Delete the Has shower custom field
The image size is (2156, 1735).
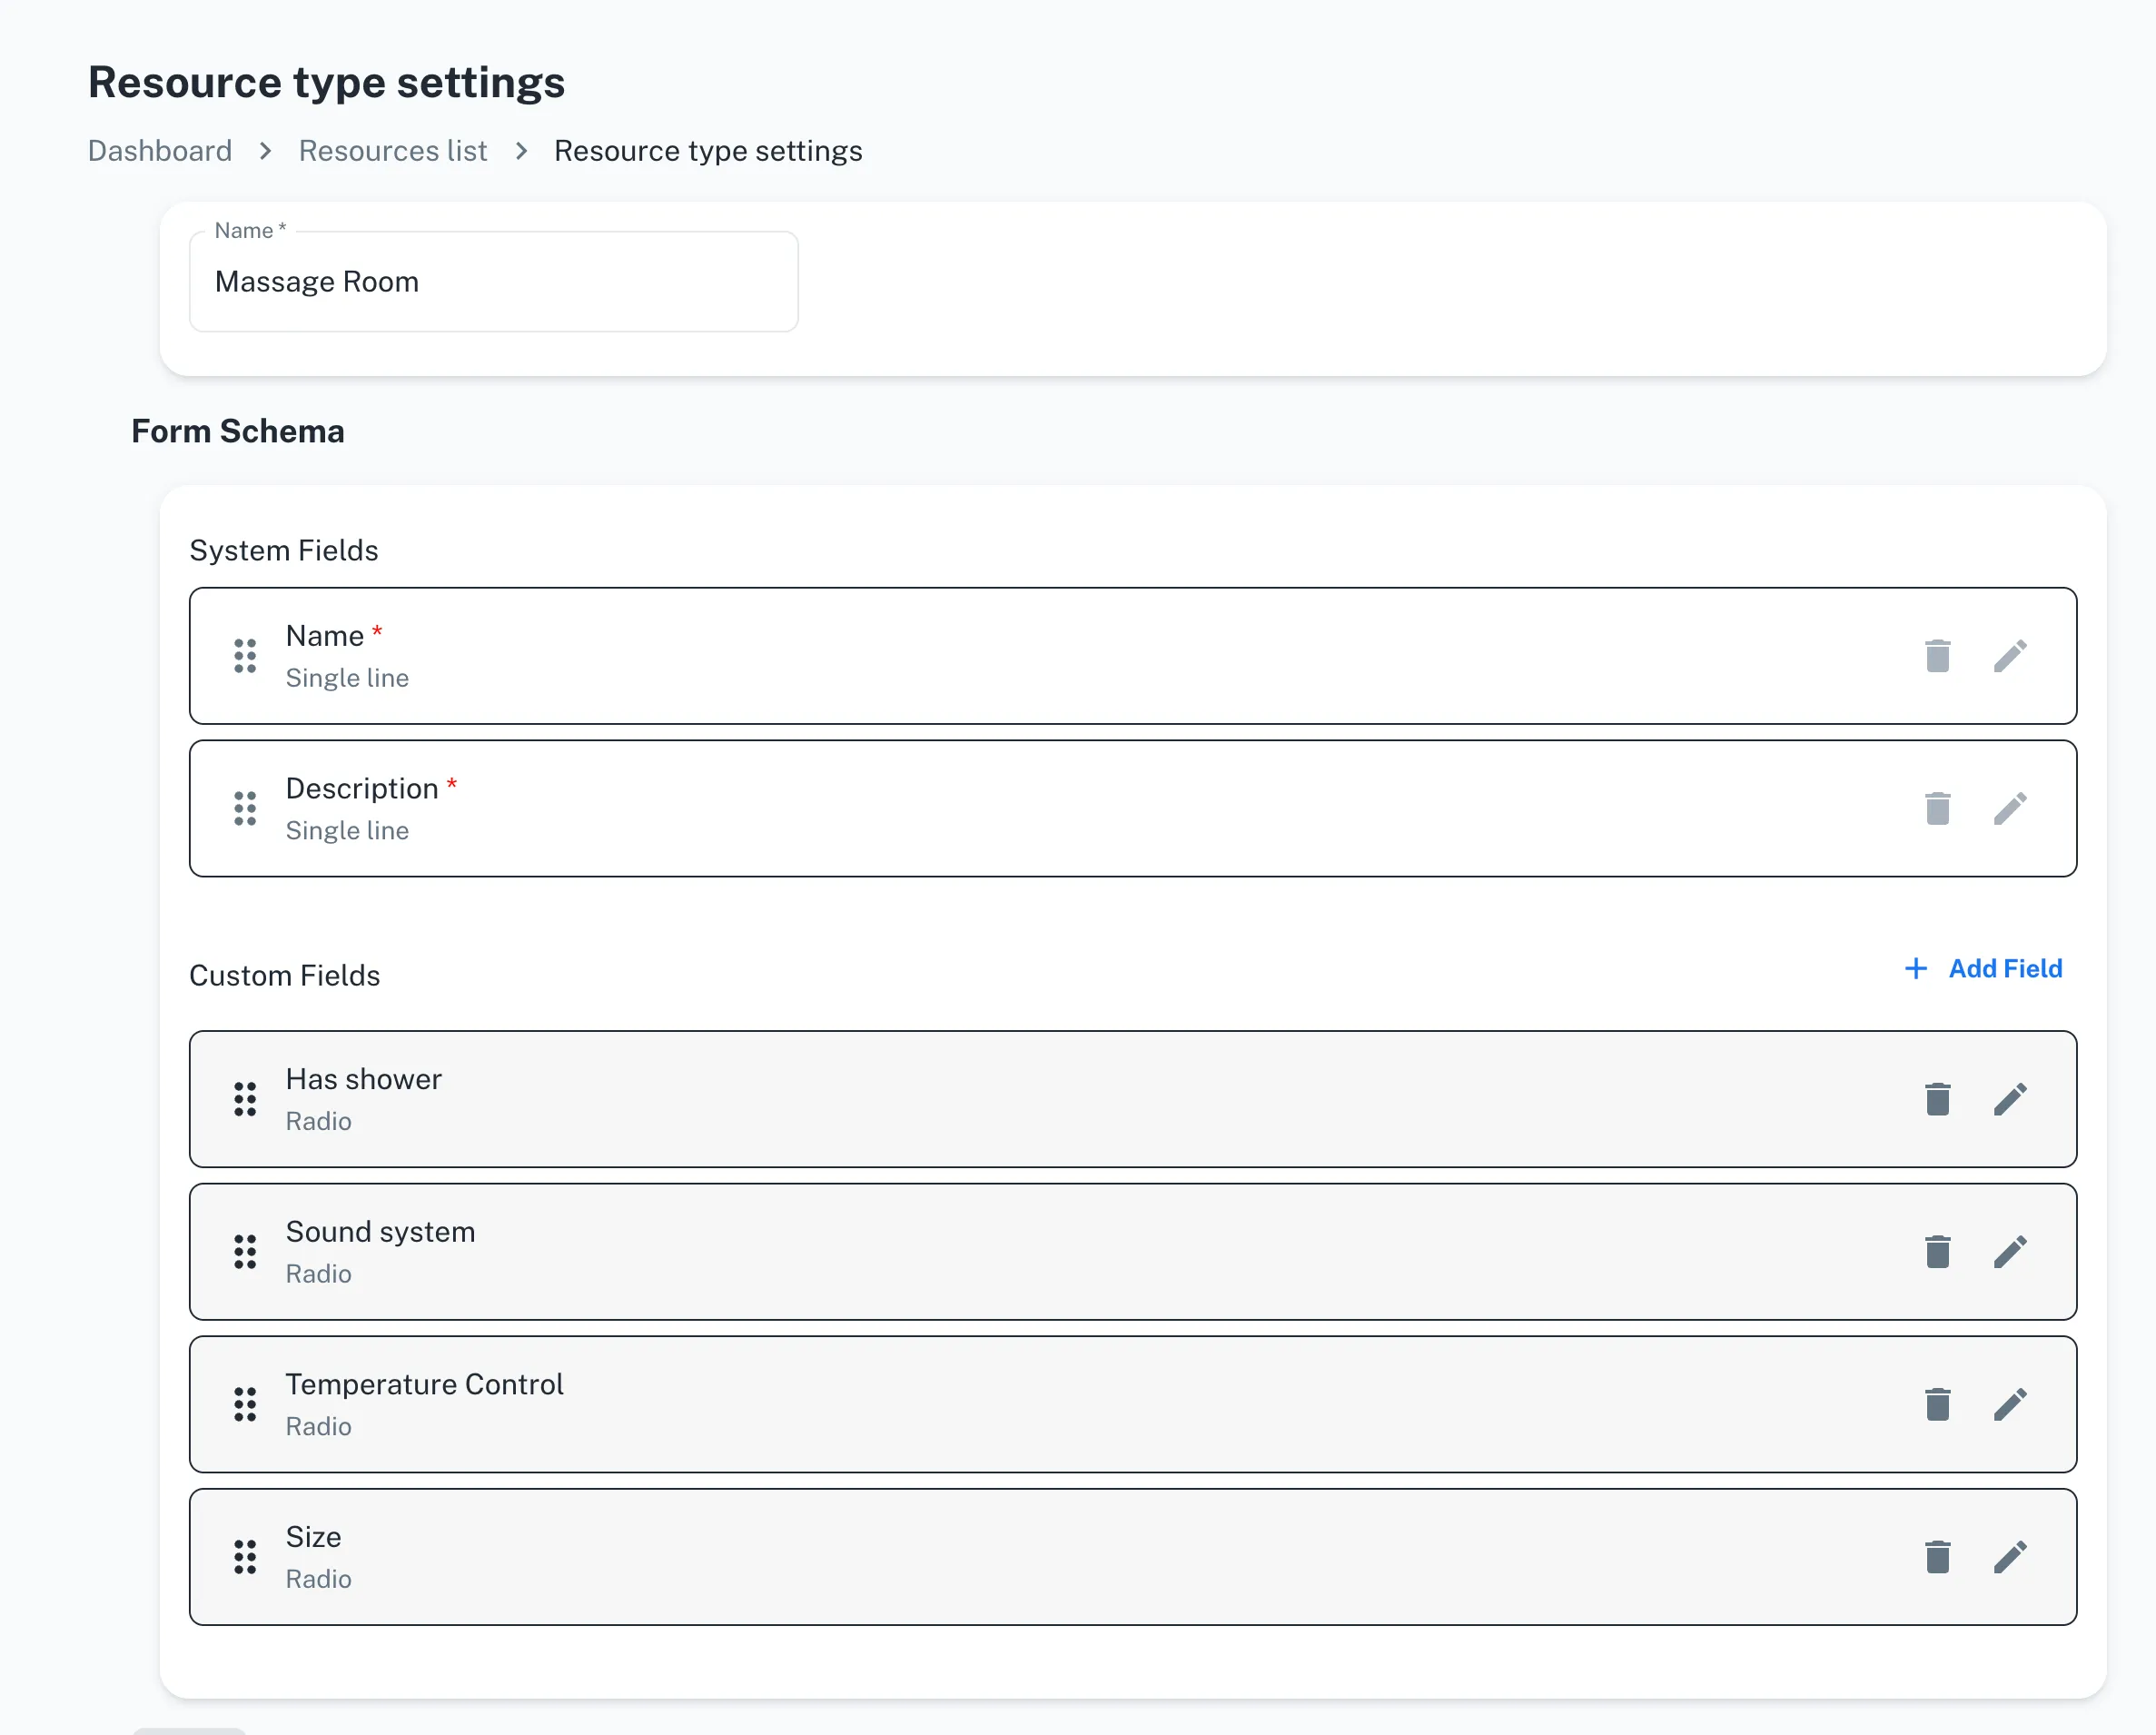1938,1099
